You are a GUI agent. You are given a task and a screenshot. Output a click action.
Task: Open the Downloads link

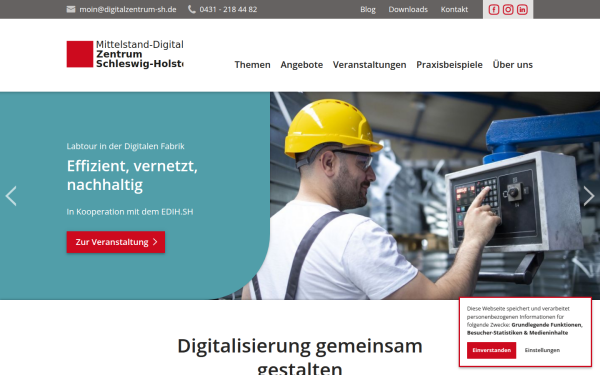pyautogui.click(x=408, y=9)
